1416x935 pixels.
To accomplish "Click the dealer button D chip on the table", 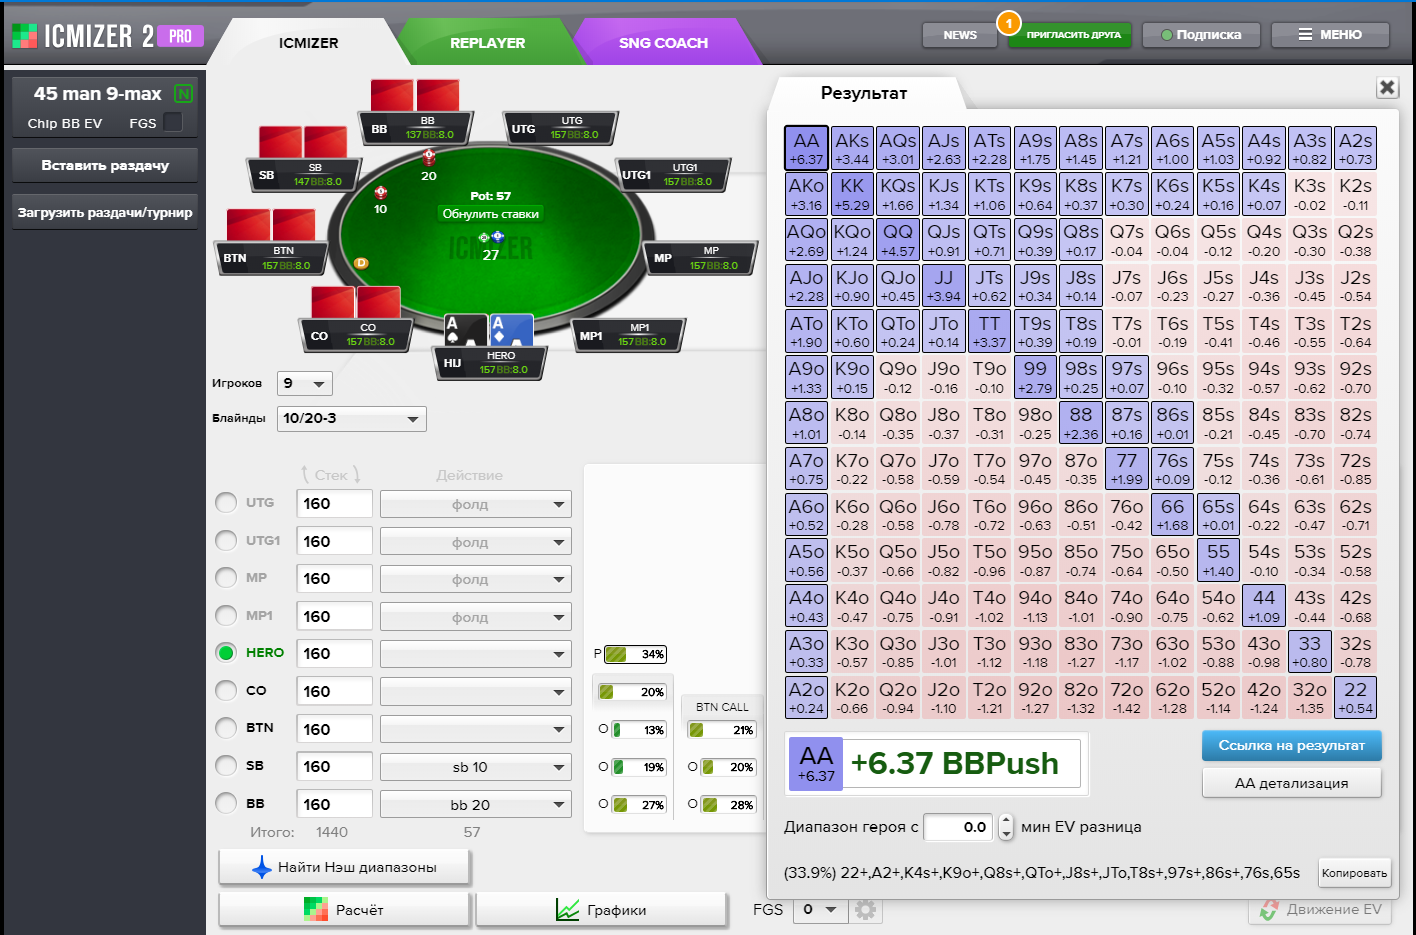I will pyautogui.click(x=361, y=263).
